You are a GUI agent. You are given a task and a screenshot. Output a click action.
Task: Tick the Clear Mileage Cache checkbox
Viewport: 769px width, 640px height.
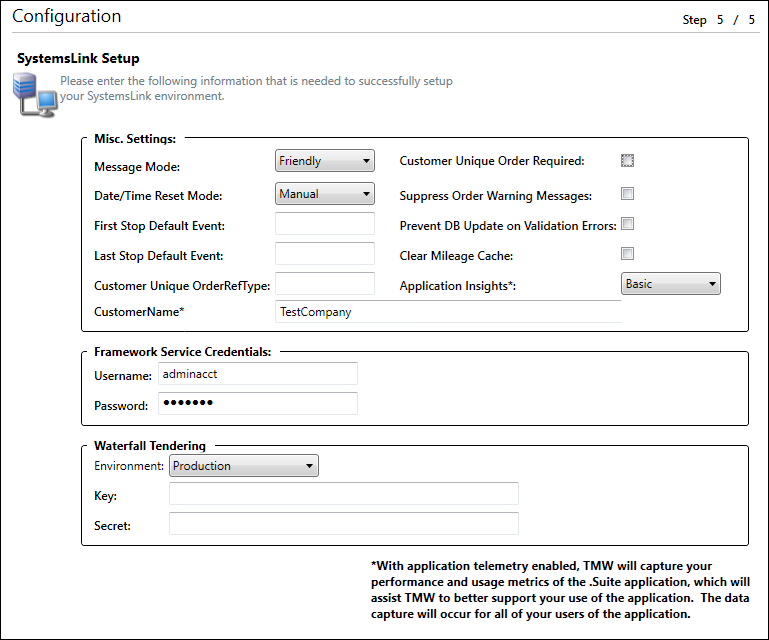[627, 254]
